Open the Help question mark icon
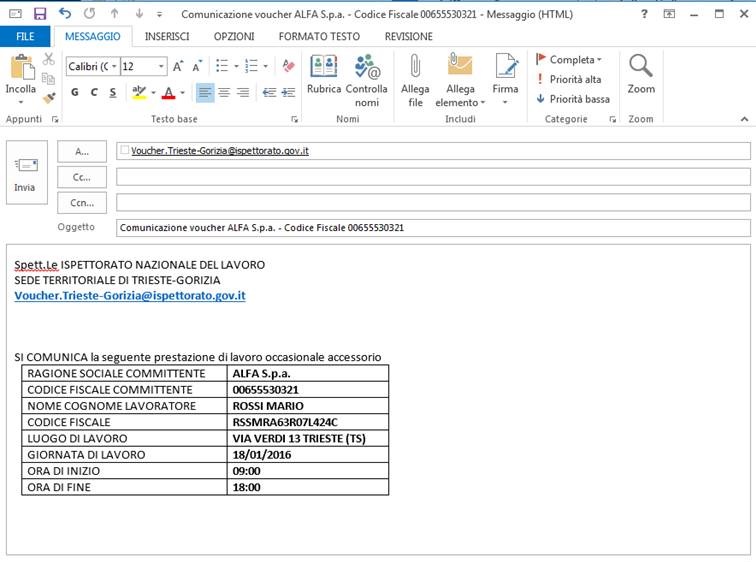The image size is (756, 562). (645, 14)
